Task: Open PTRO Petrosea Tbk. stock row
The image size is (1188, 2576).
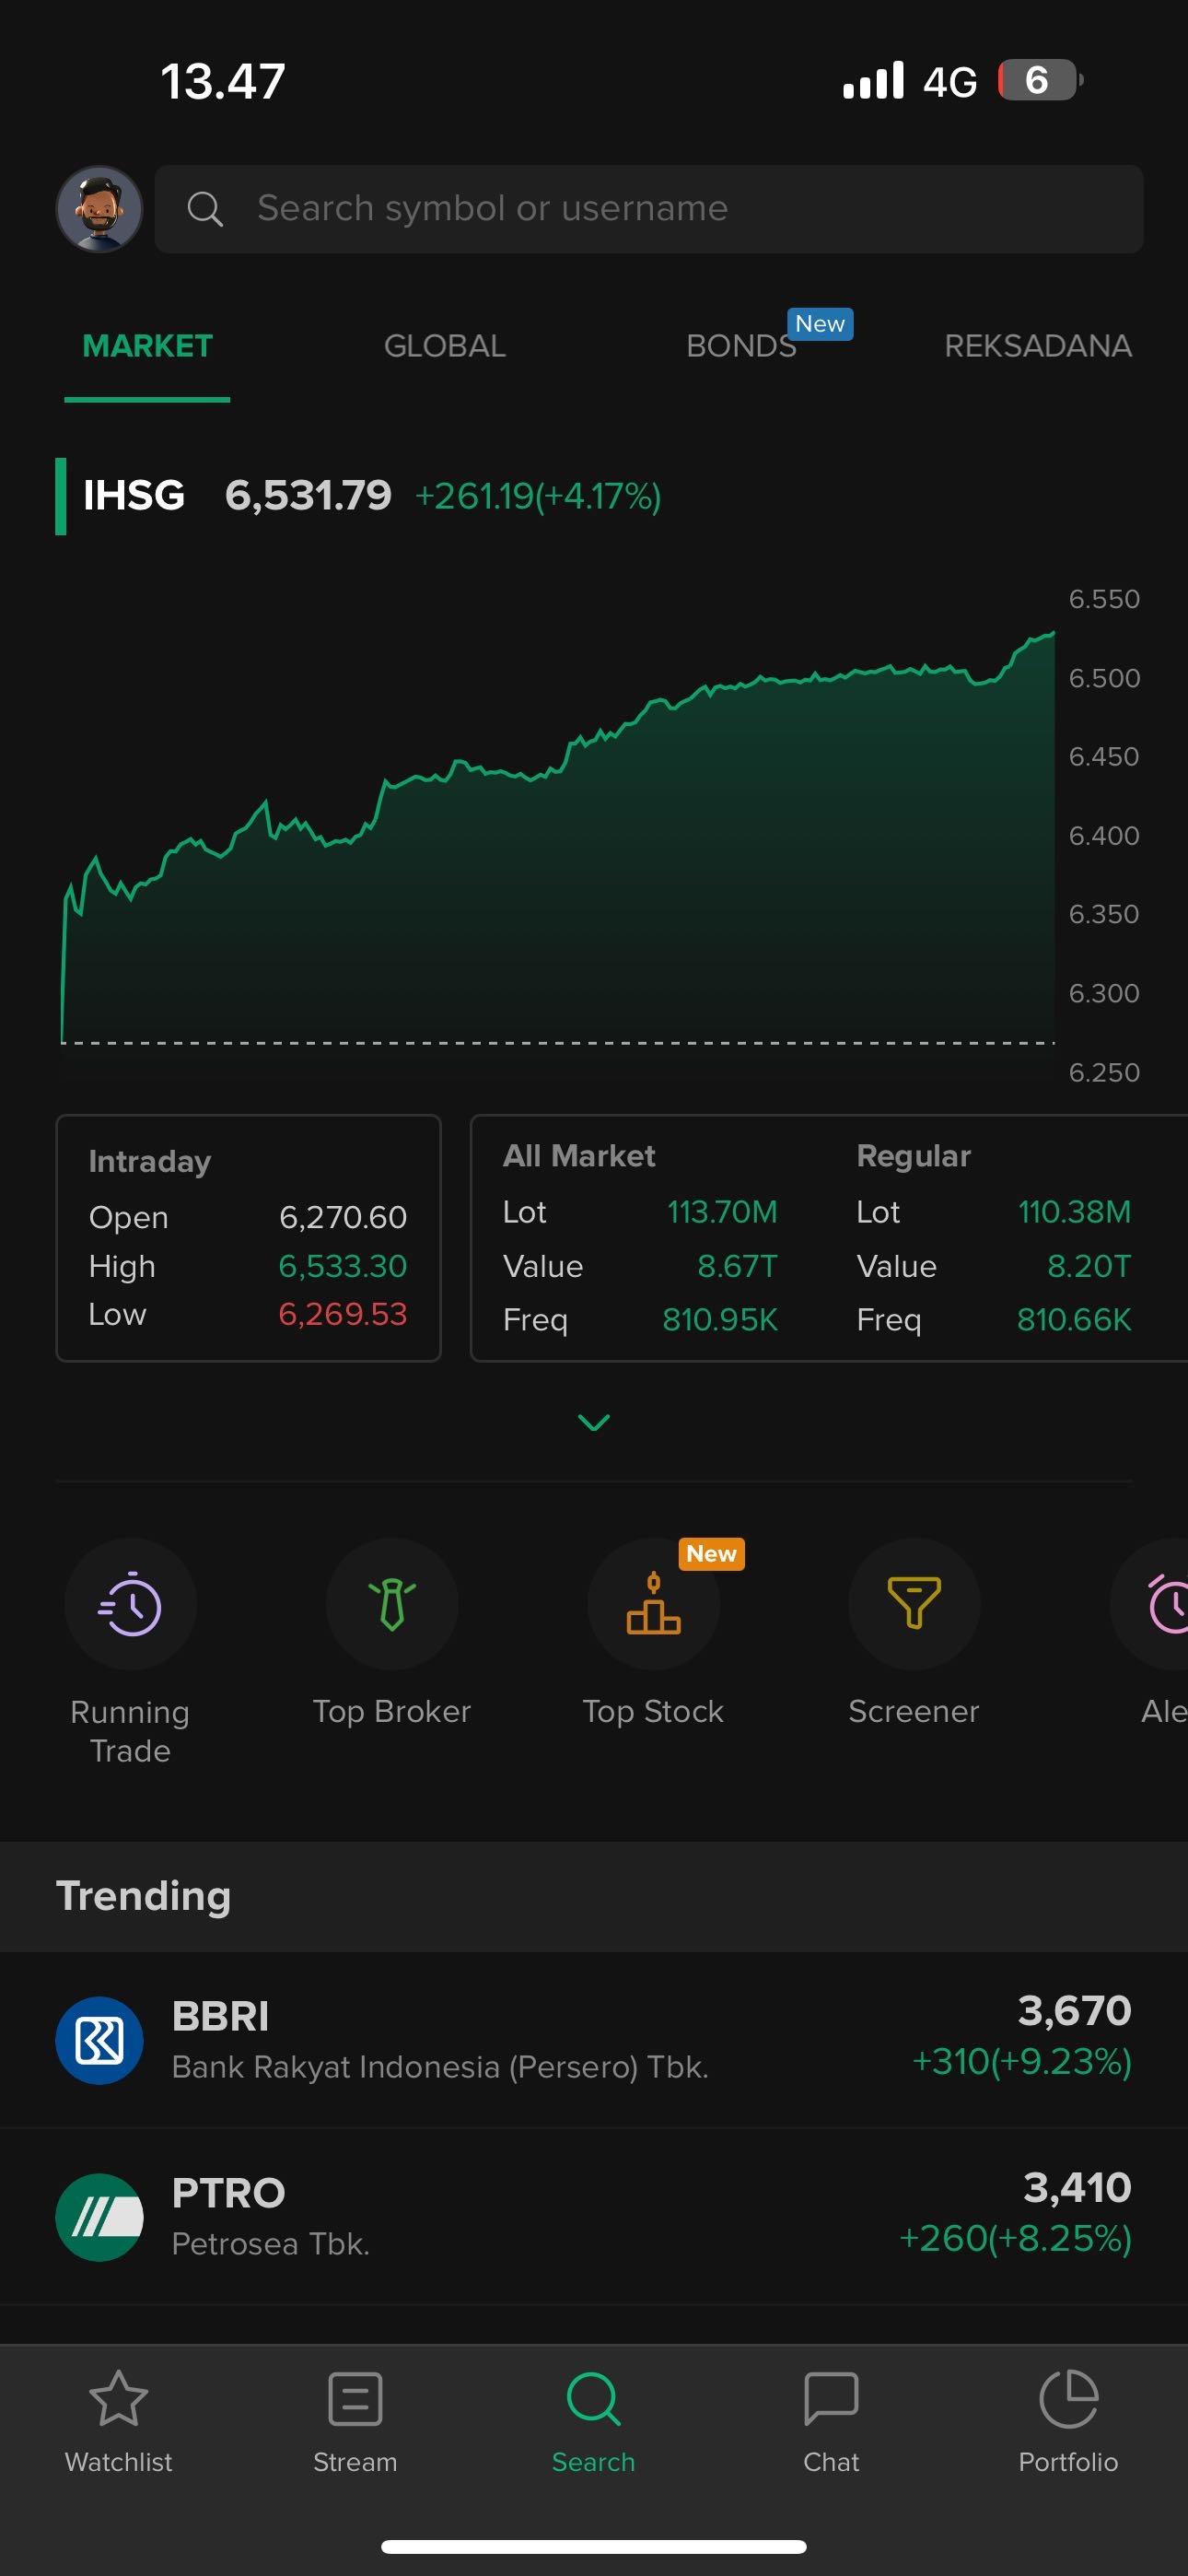Action: click(x=594, y=2217)
